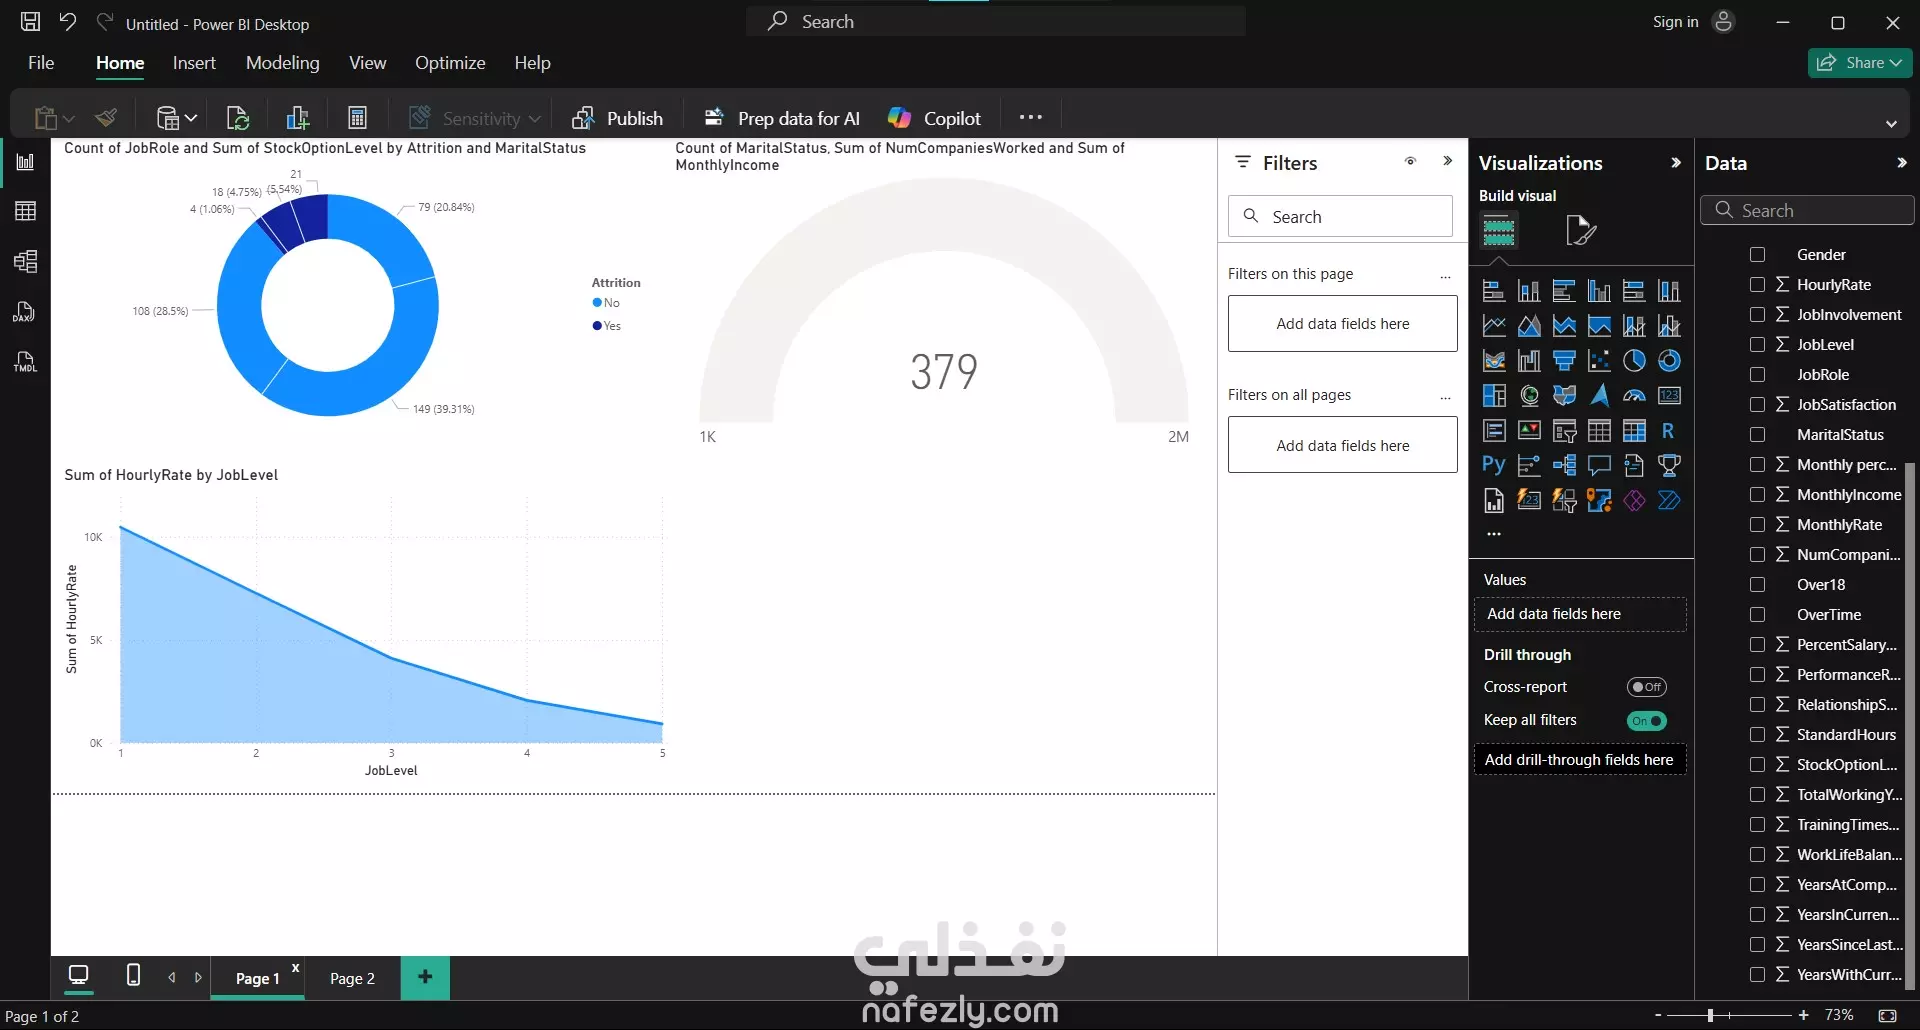Select the trophy metrics visual
Viewport: 1920px width, 1030px height.
click(1669, 465)
